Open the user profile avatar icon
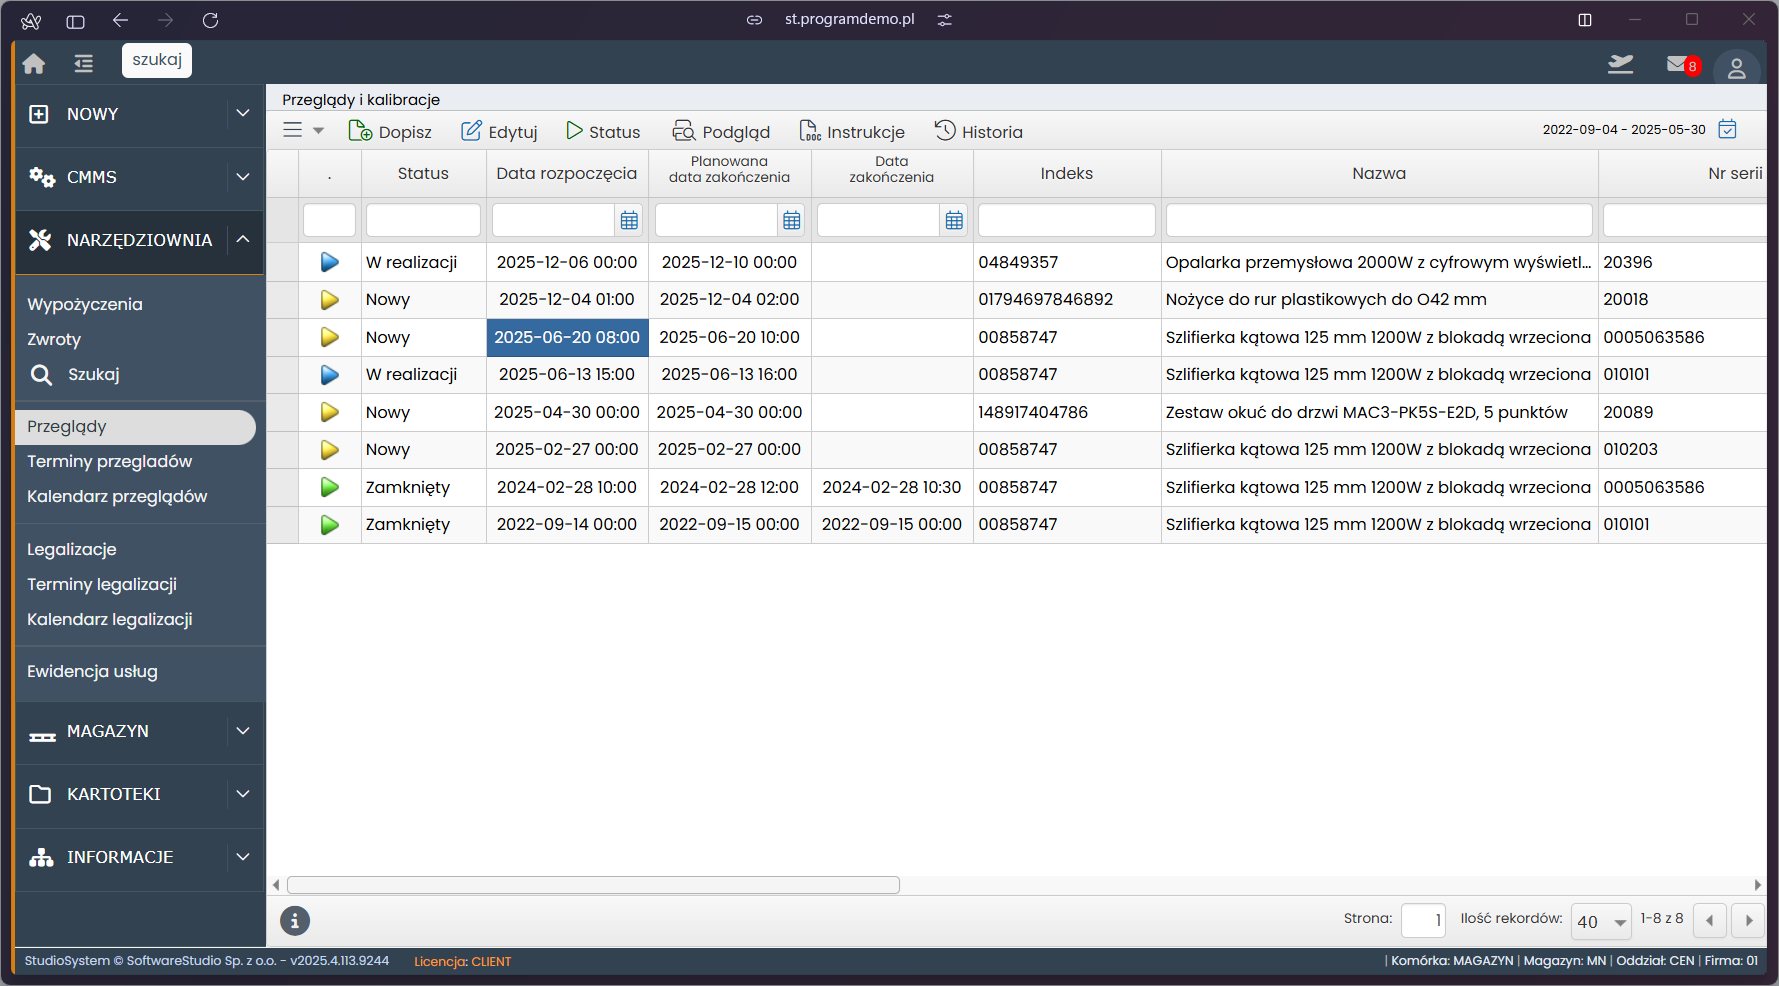 [1736, 68]
